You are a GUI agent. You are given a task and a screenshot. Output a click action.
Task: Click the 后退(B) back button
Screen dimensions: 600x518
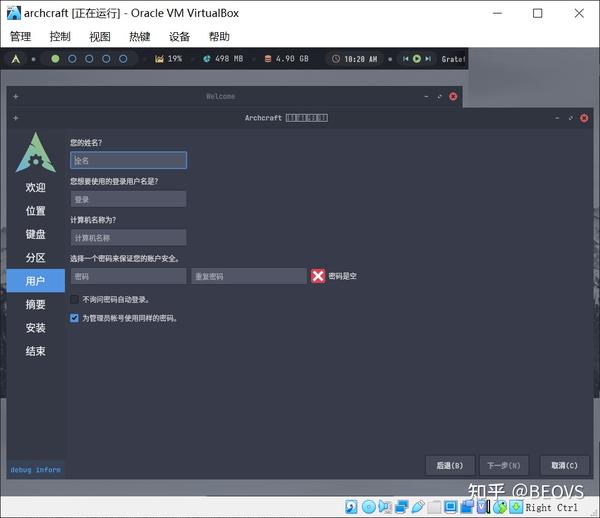450,465
